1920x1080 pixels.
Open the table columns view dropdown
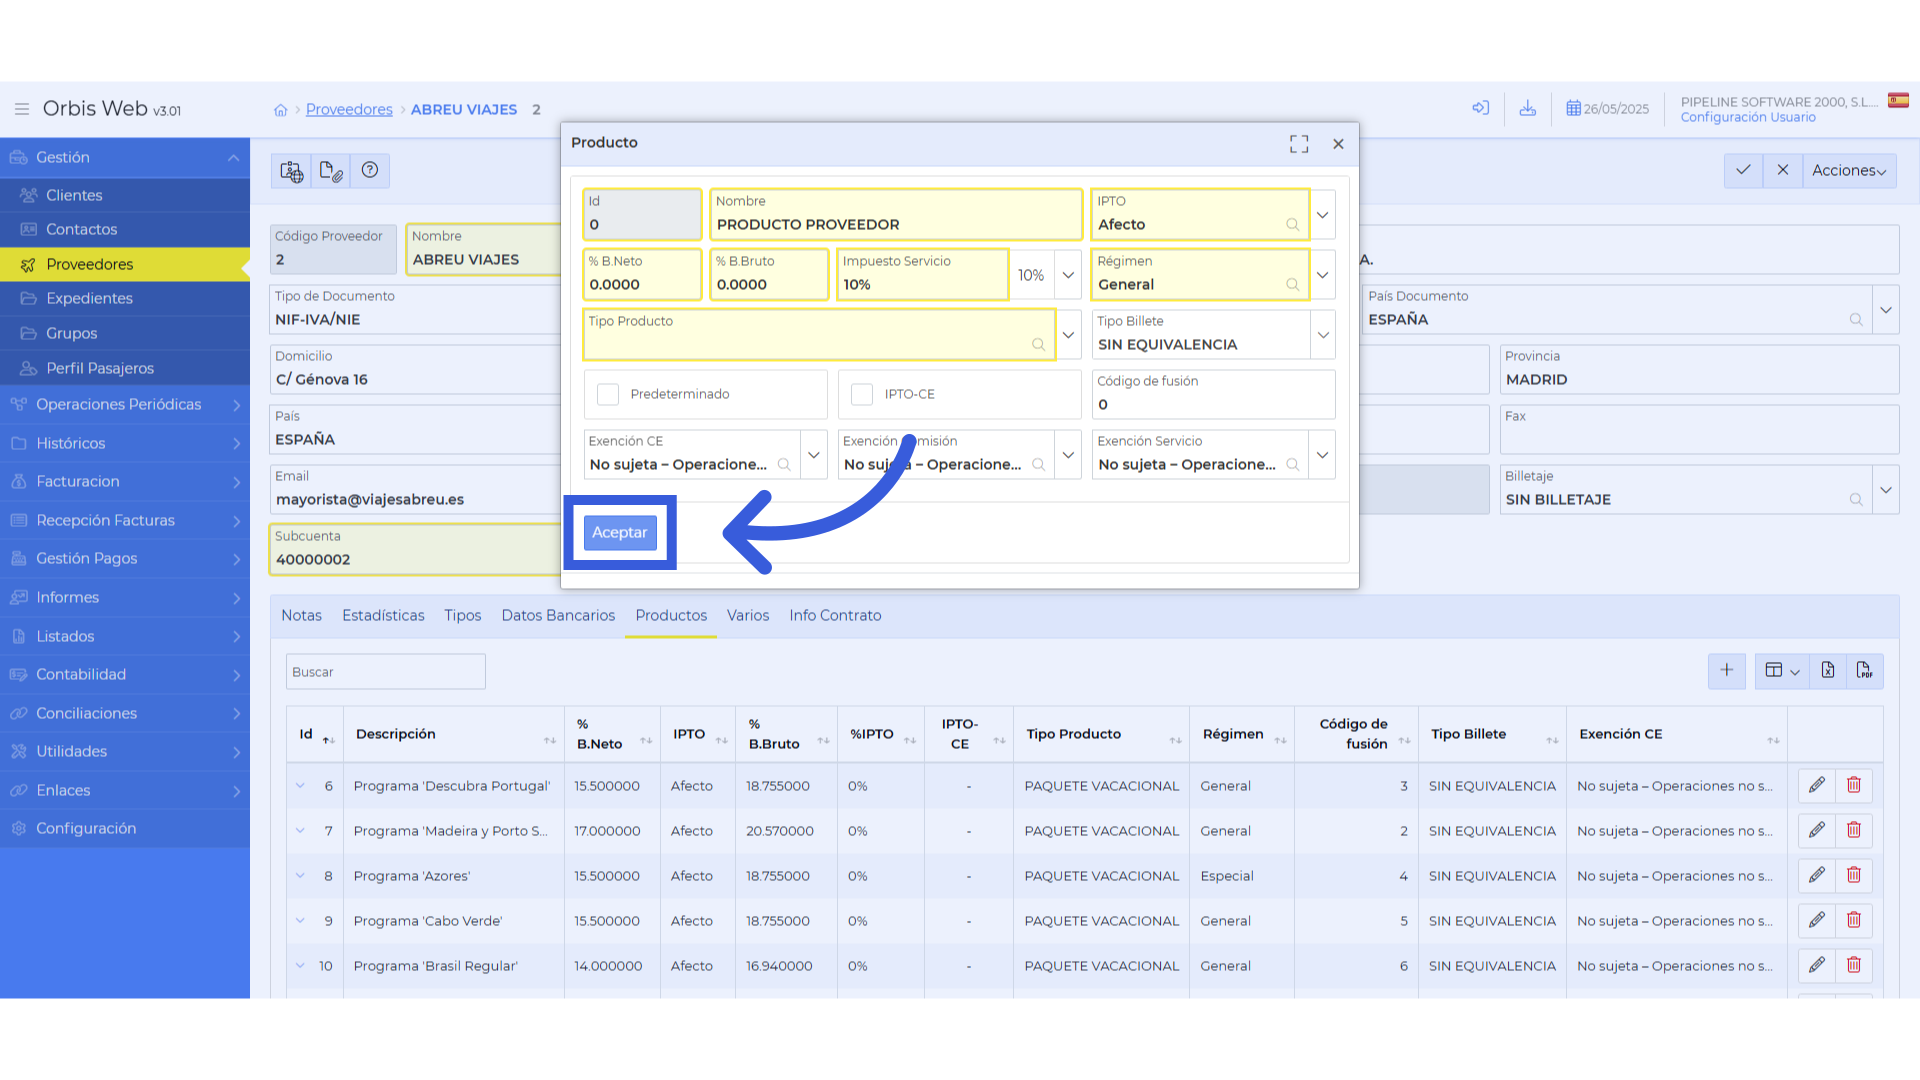1782,670
